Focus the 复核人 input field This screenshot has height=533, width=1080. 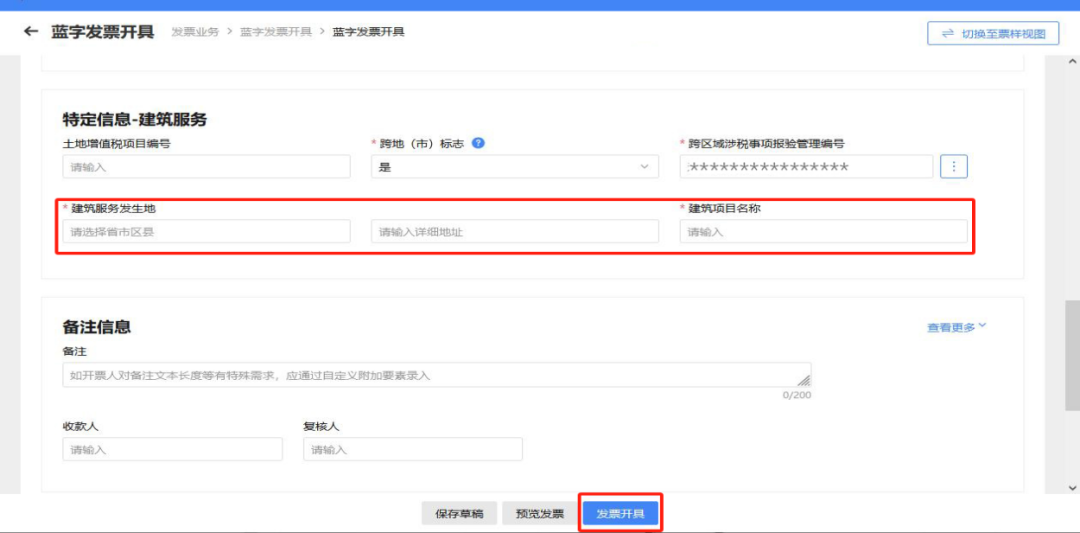coord(413,450)
